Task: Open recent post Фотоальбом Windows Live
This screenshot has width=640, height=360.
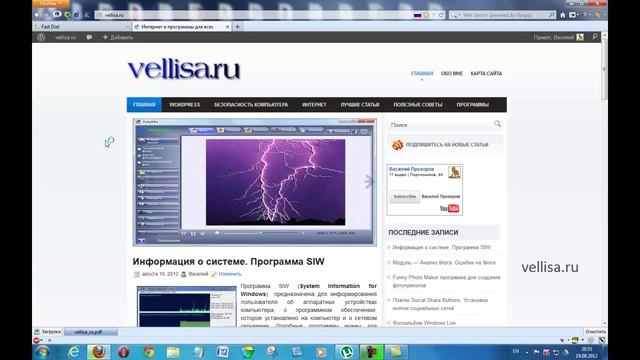Action: (x=424, y=323)
